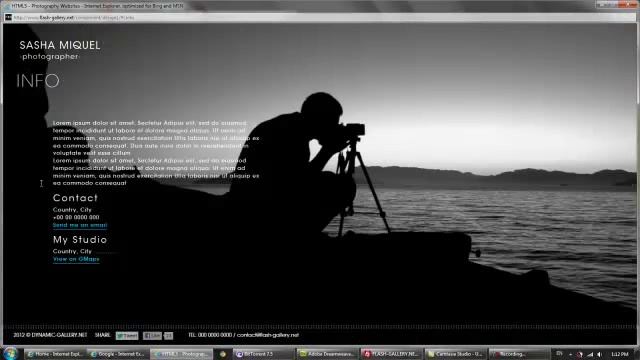Switch to Google - Internet Explorer taskbar window
This screenshot has height=360, width=640.
(x=118, y=354)
